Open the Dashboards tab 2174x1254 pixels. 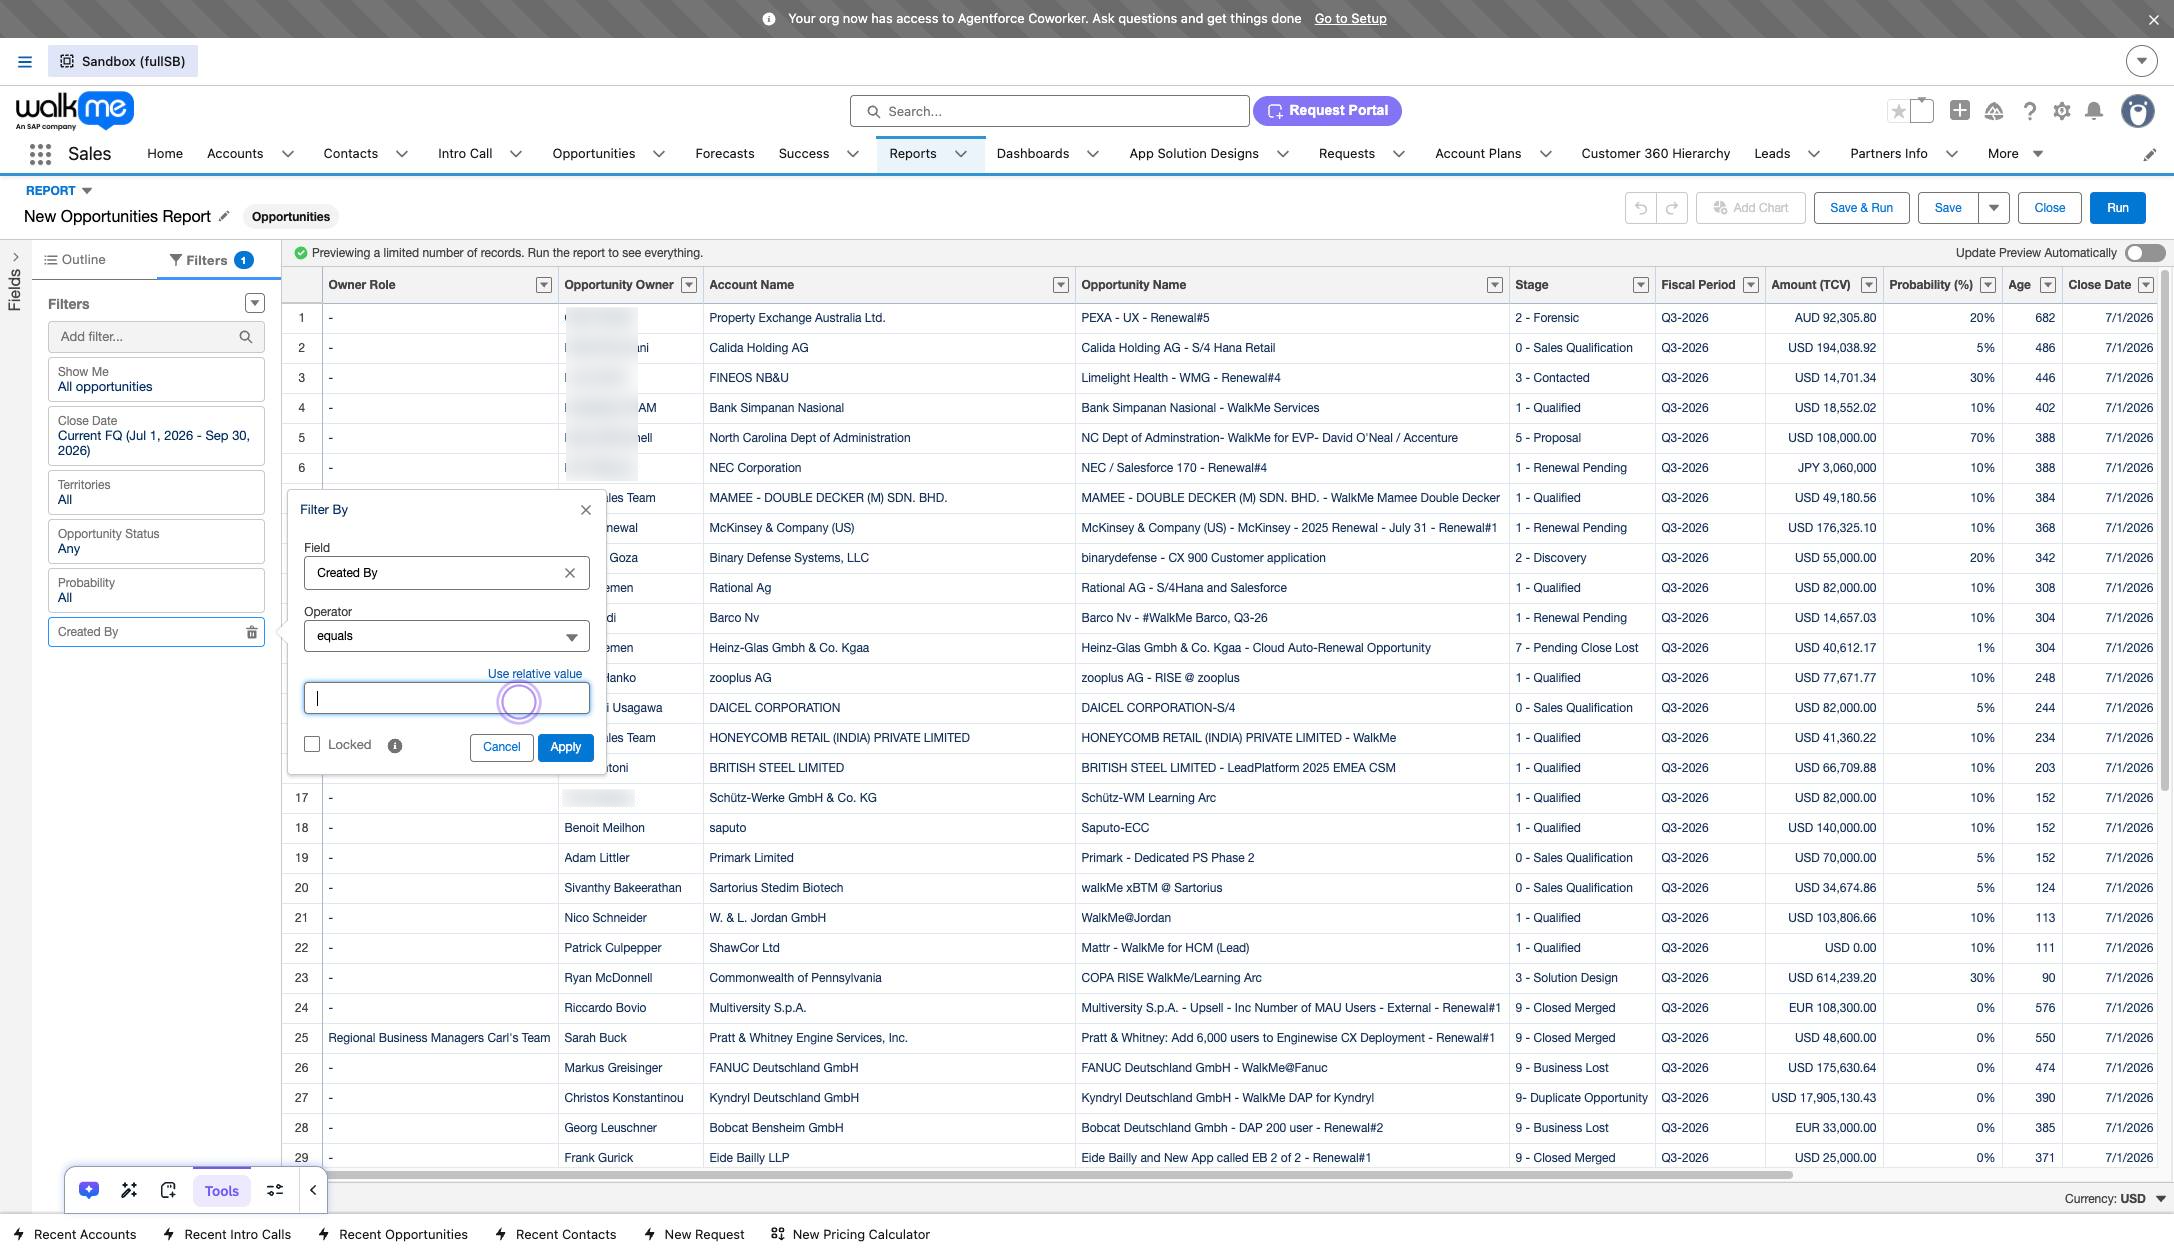pos(1033,154)
